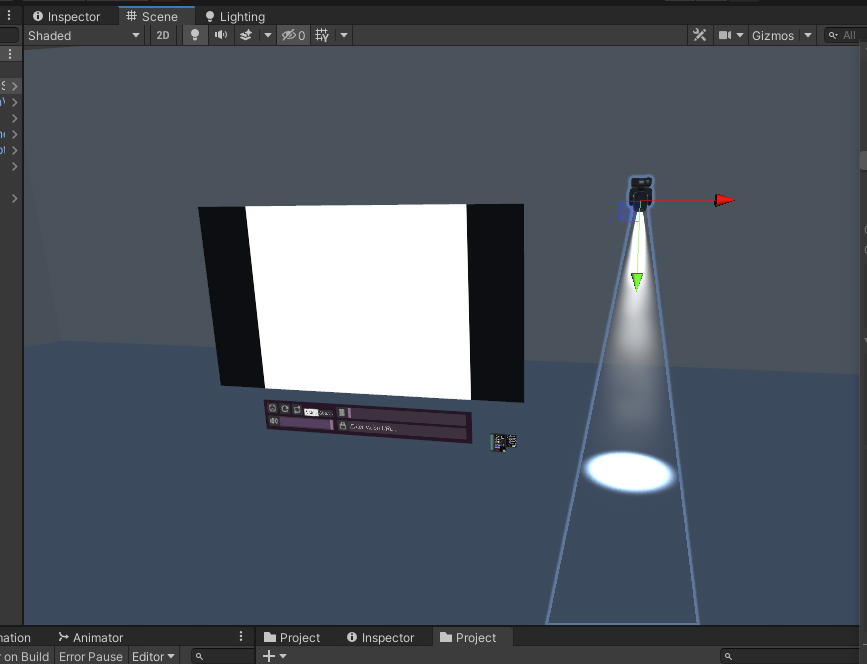Toggle Error Pause in console

pos(91,656)
